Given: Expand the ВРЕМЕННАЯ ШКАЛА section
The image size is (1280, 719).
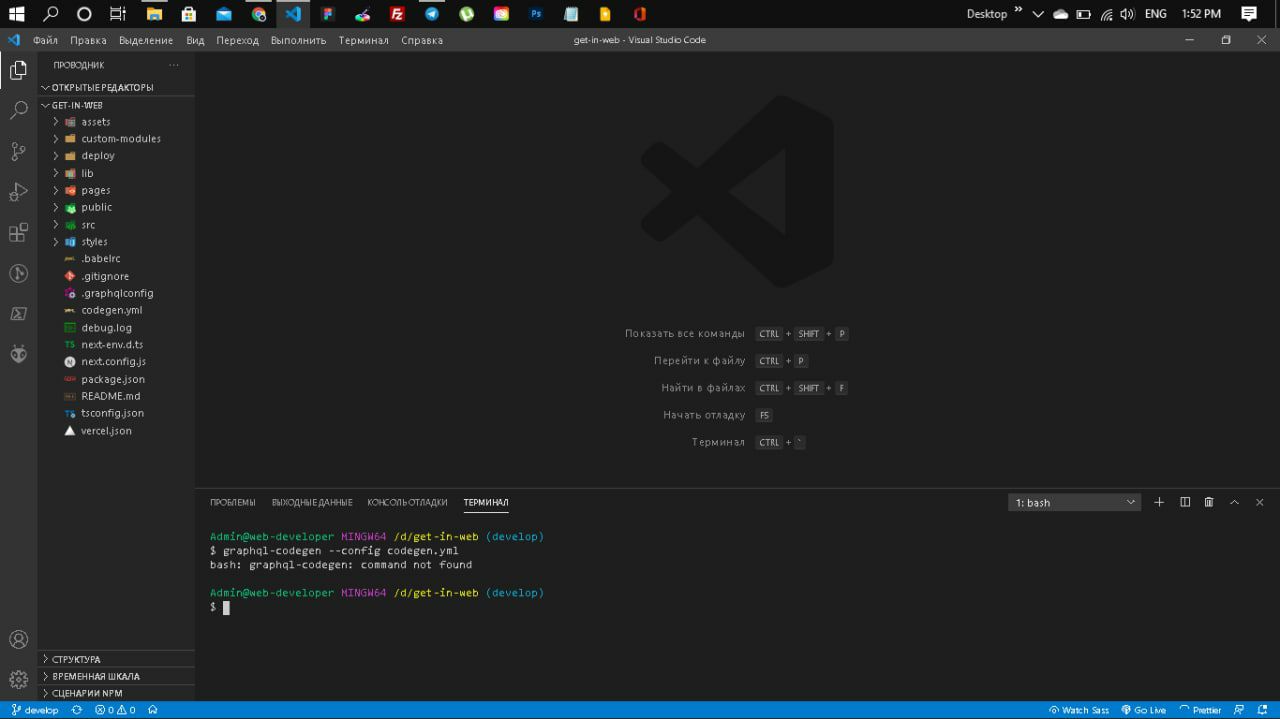Looking at the screenshot, I should pyautogui.click(x=117, y=676).
